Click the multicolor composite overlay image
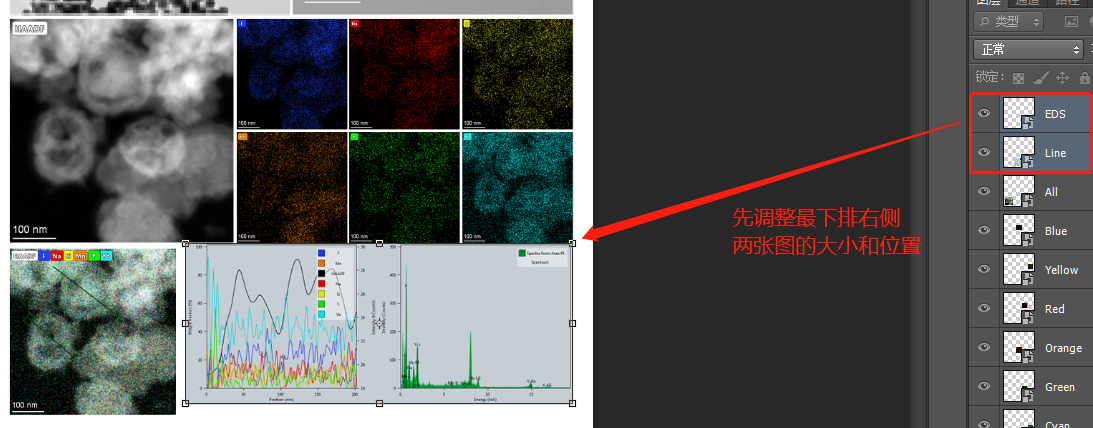Image resolution: width=1093 pixels, height=428 pixels. pyautogui.click(x=93, y=331)
